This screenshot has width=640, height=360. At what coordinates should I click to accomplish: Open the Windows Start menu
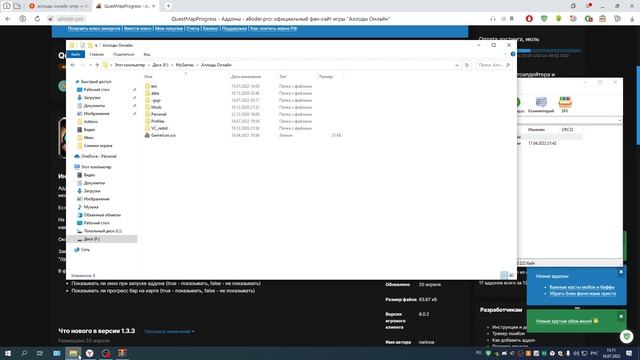click(8, 353)
